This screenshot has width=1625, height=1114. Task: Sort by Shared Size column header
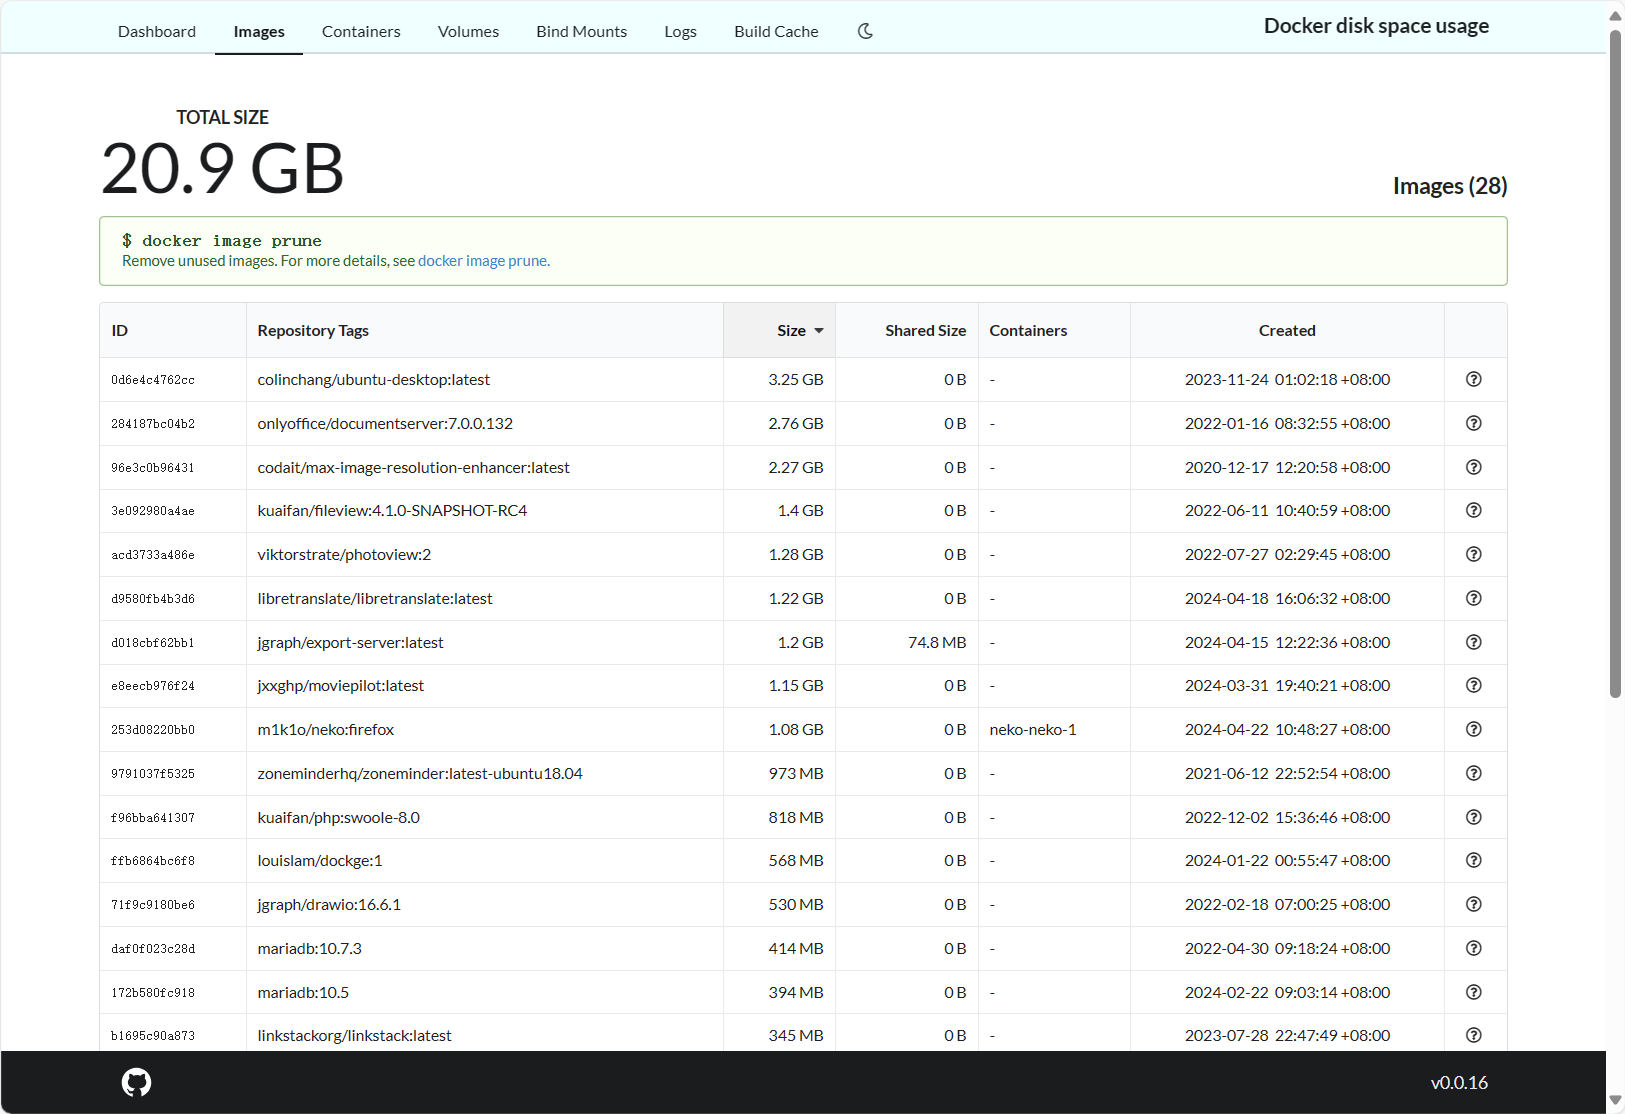[925, 331]
